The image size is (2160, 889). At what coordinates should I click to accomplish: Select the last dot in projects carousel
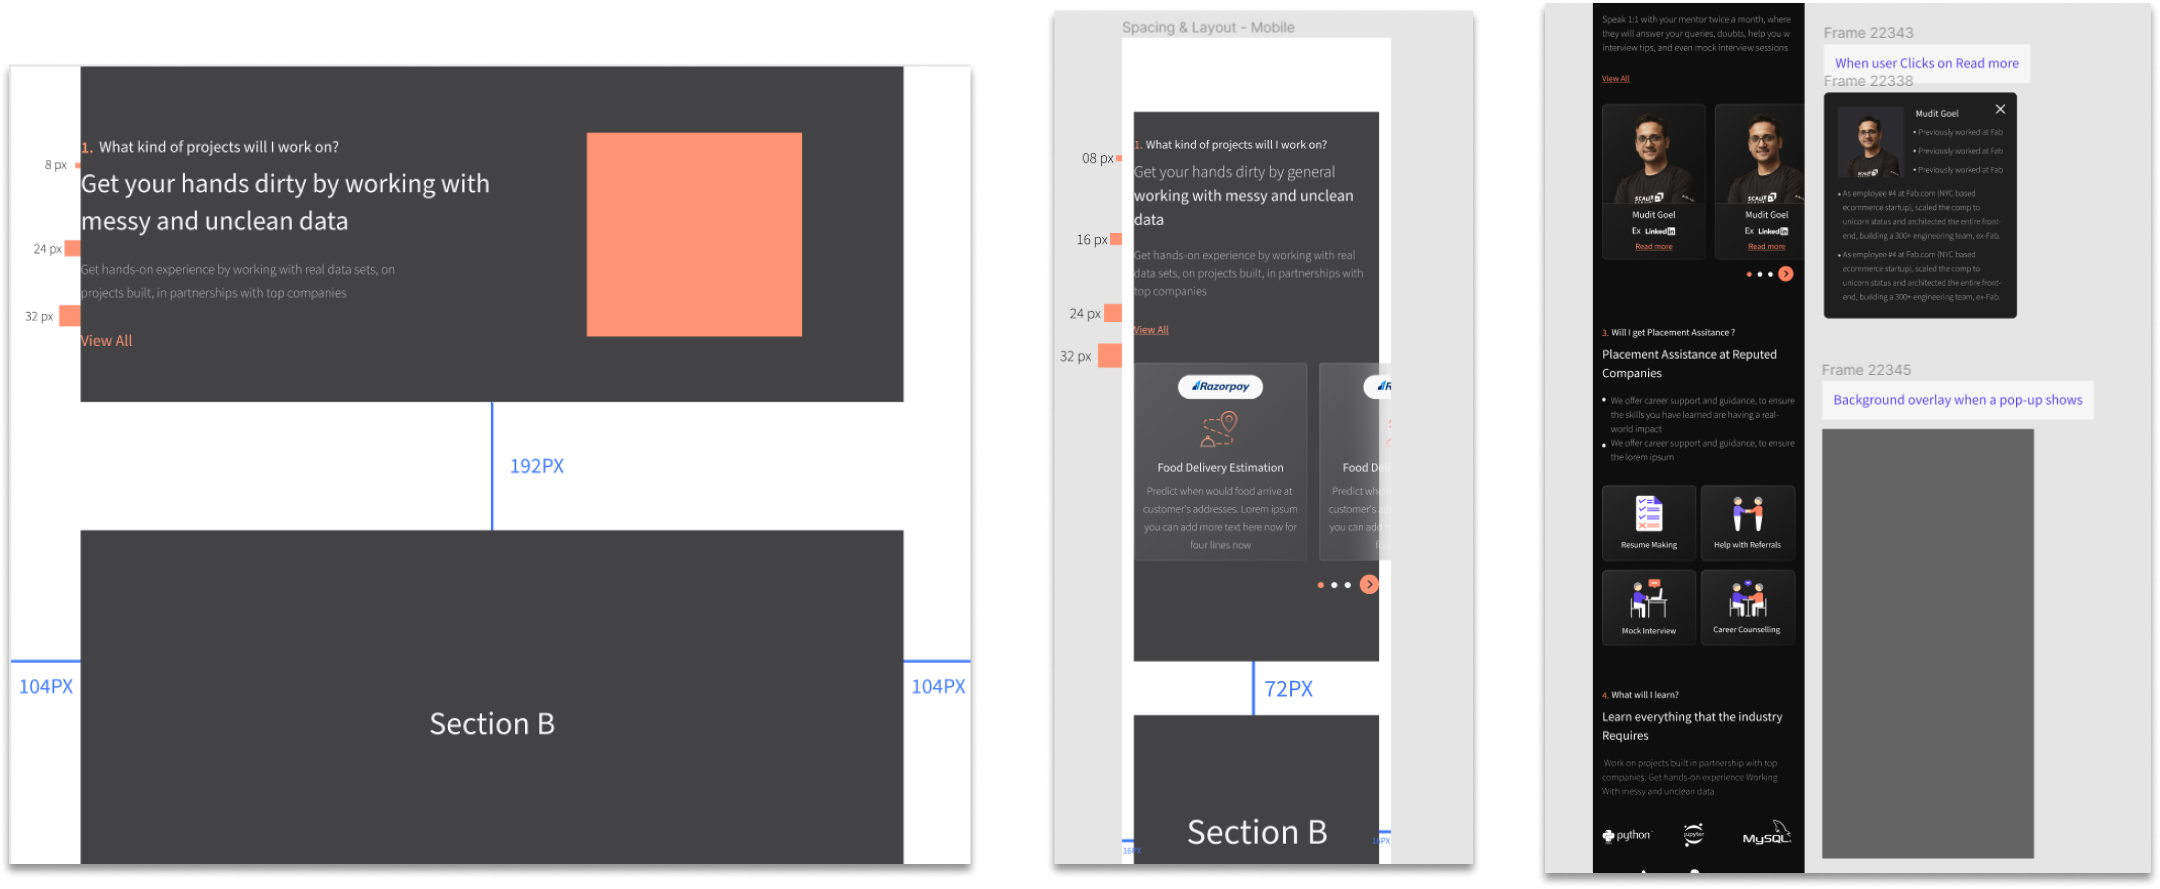1347,585
